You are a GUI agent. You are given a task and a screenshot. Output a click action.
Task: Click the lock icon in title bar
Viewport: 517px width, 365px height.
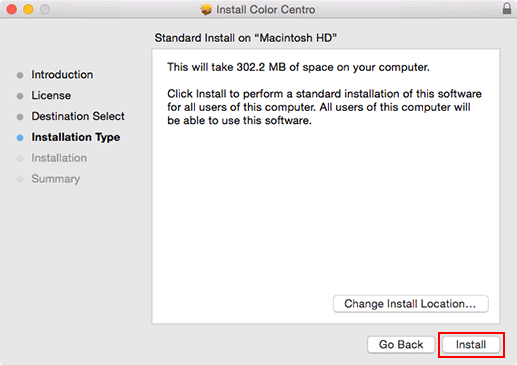[x=507, y=9]
